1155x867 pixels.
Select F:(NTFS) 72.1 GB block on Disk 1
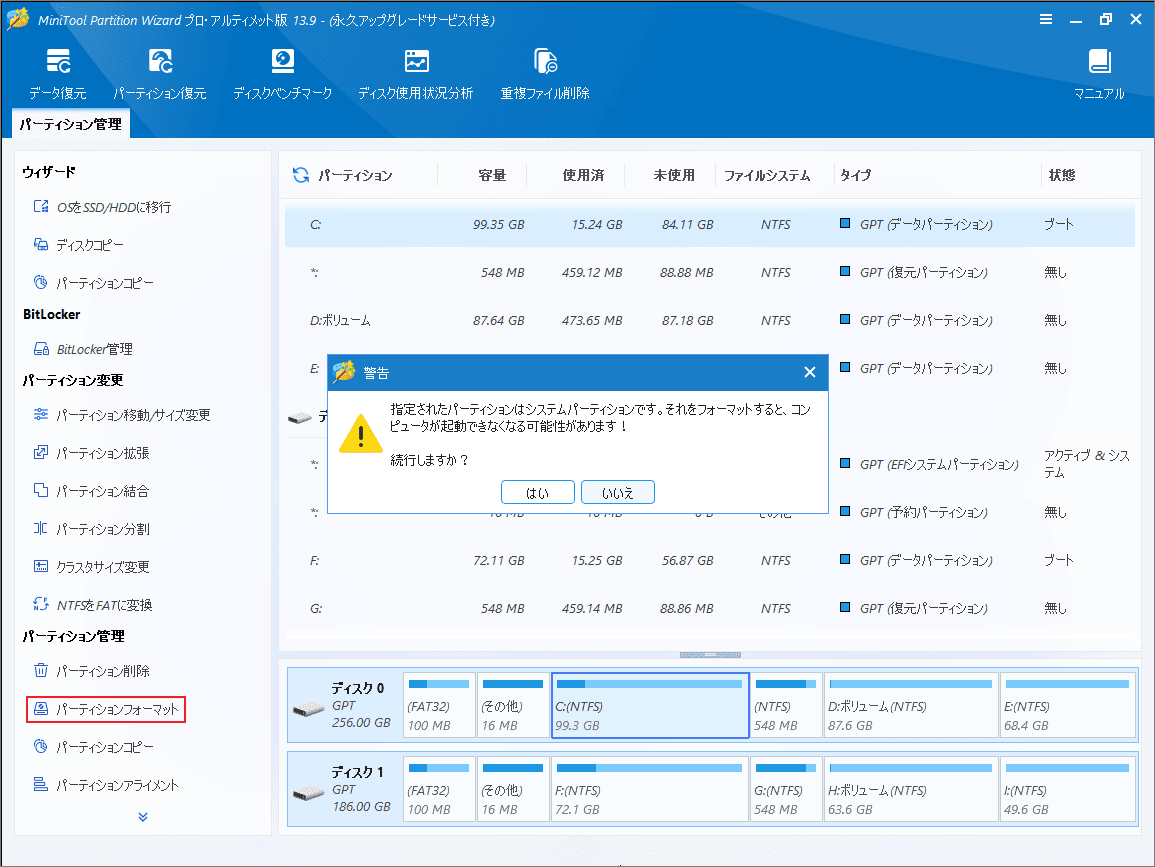650,789
